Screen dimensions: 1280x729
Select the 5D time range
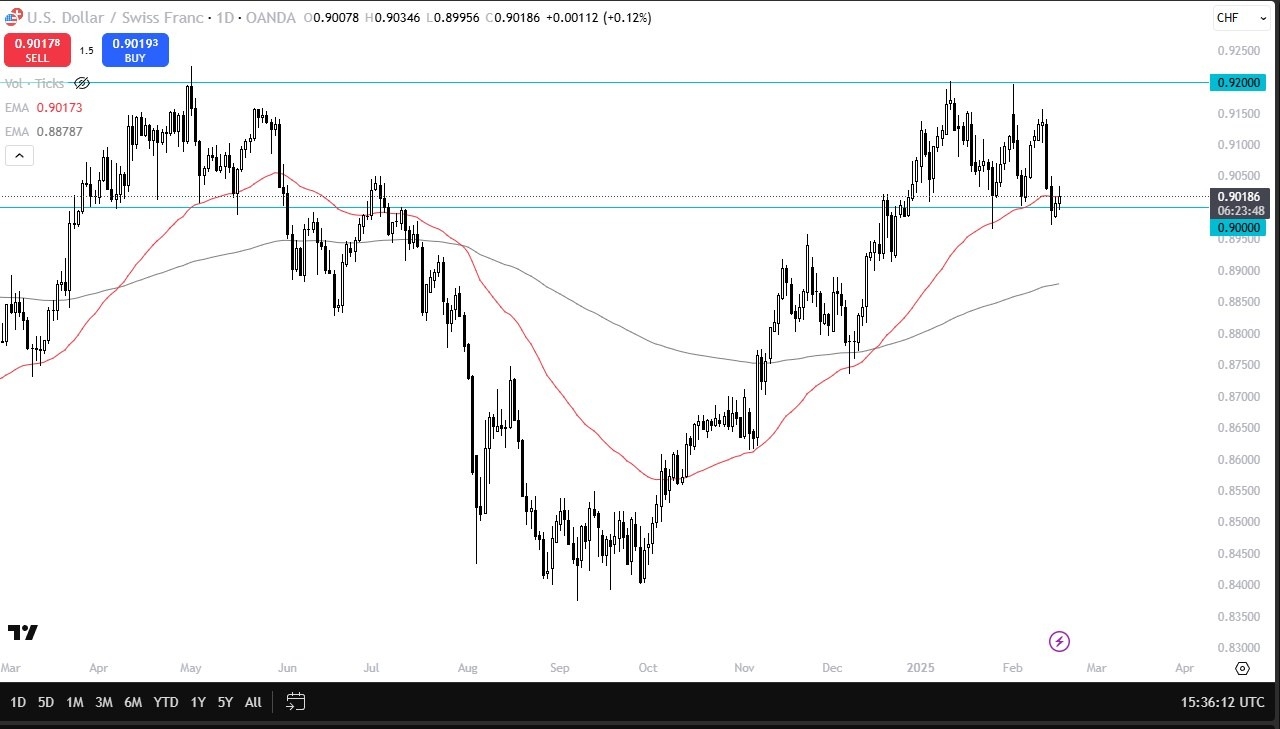coord(46,702)
